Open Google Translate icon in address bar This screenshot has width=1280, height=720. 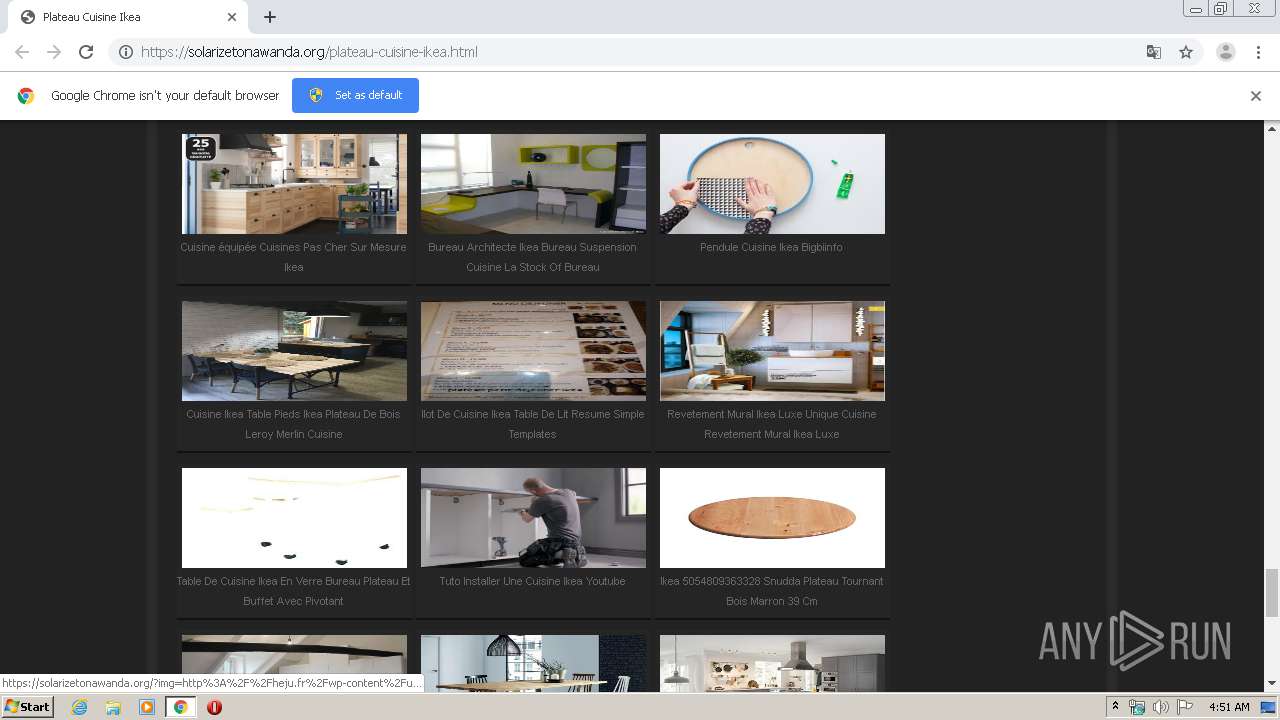click(1153, 52)
